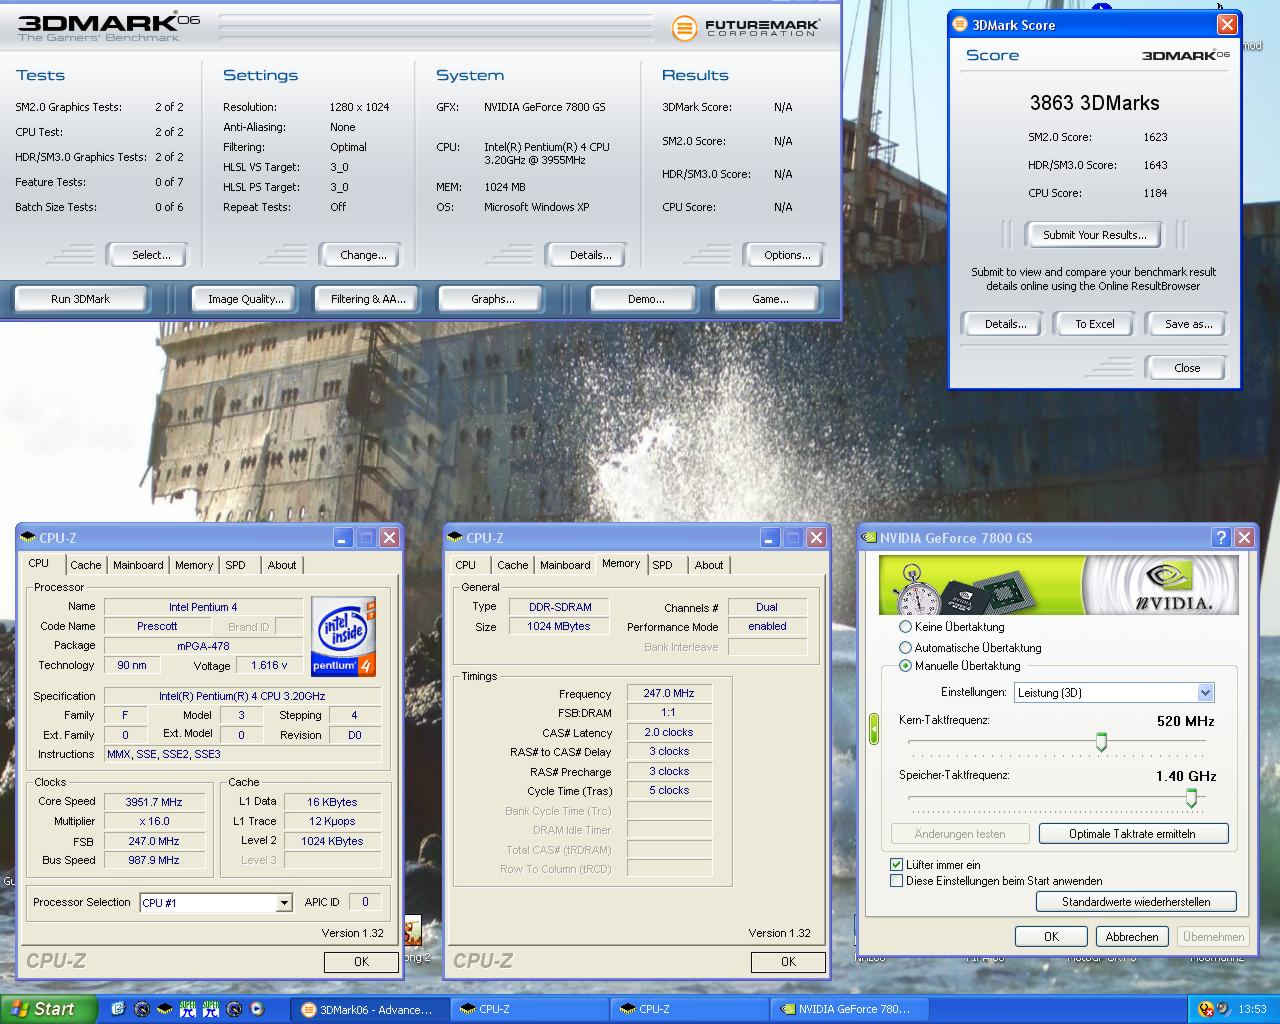This screenshot has width=1280, height=1024.
Task: Switch to CPU tab in CPU-Z window showing Memory
Action: pyautogui.click(x=466, y=565)
